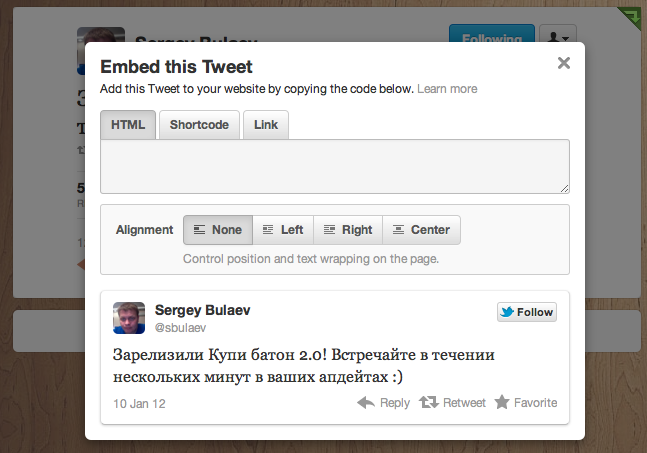Switch to the HTML tab
This screenshot has height=453, width=647.
coord(128,125)
